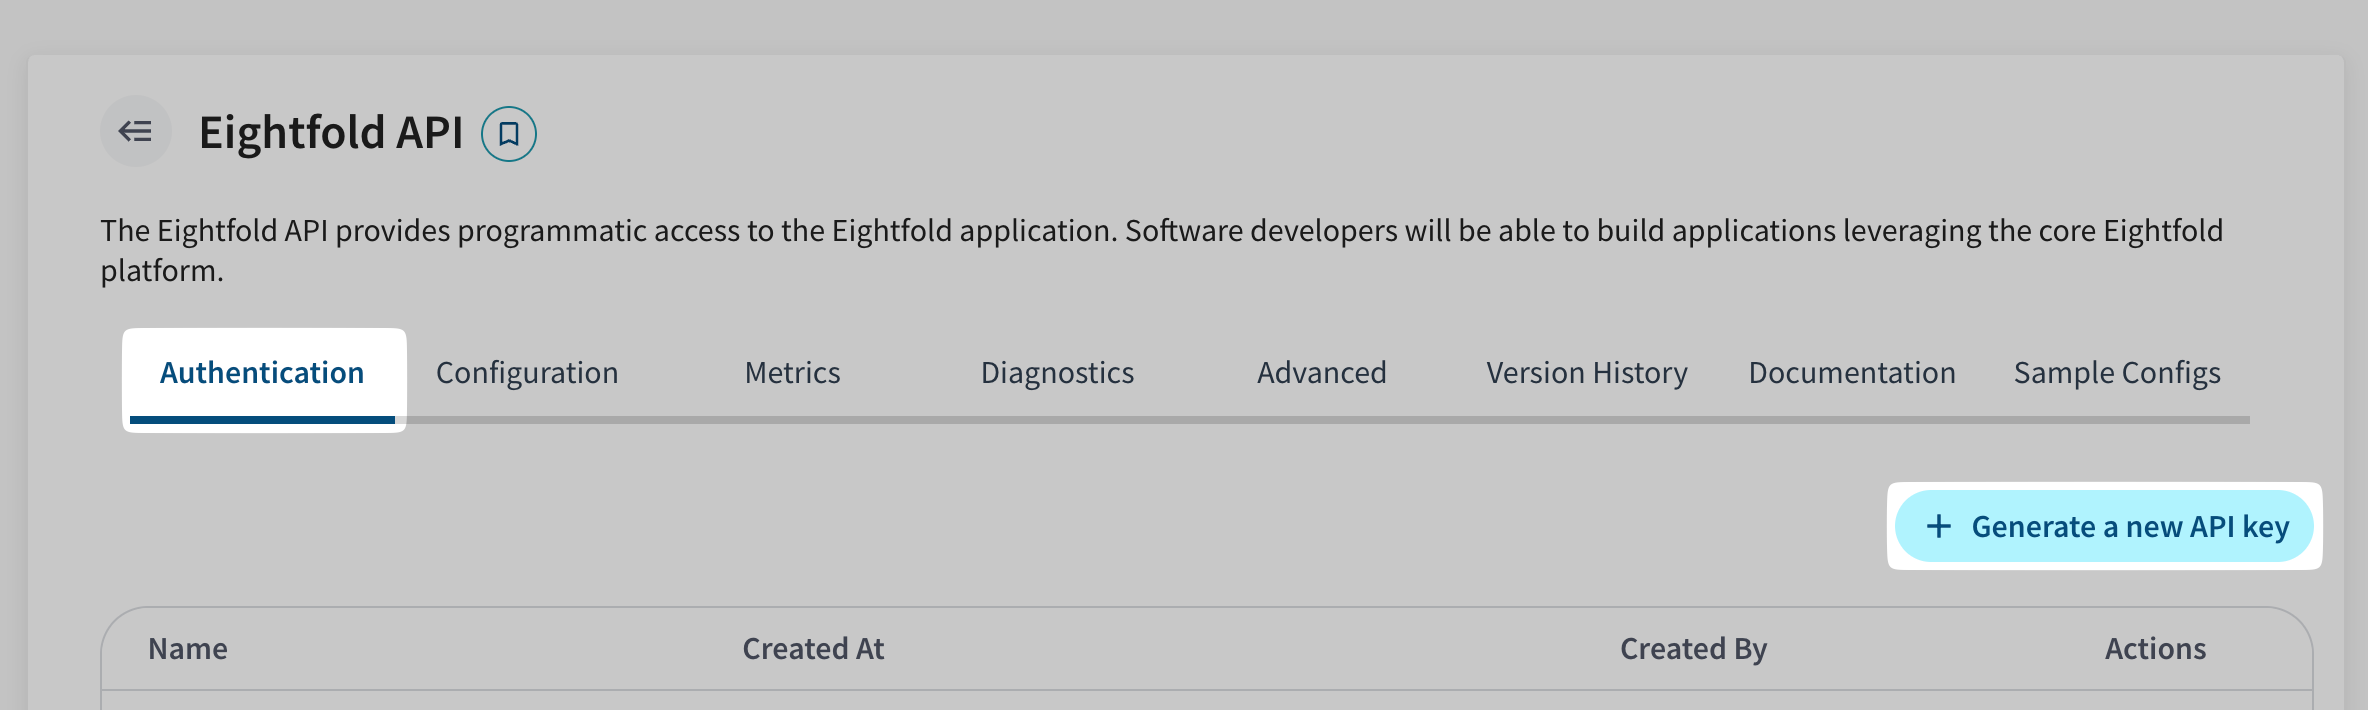This screenshot has height=710, width=2368.
Task: Select the Authentication tab
Action: (262, 373)
